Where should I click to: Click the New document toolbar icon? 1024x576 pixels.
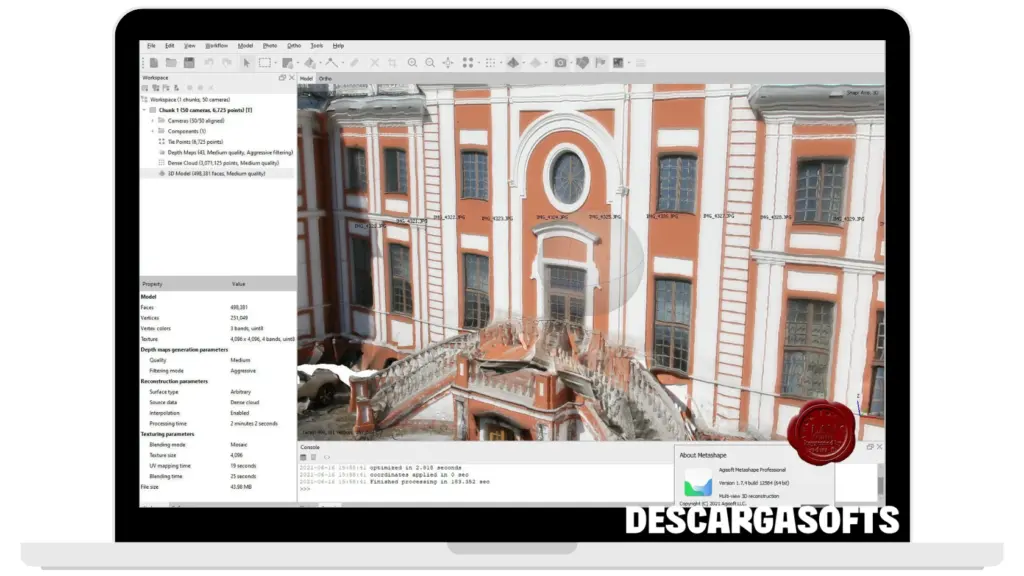[x=154, y=62]
